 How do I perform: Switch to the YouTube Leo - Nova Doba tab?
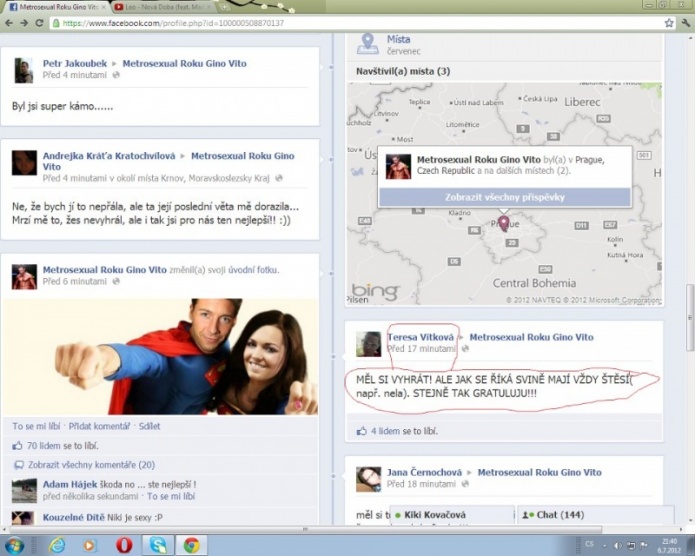tap(160, 7)
